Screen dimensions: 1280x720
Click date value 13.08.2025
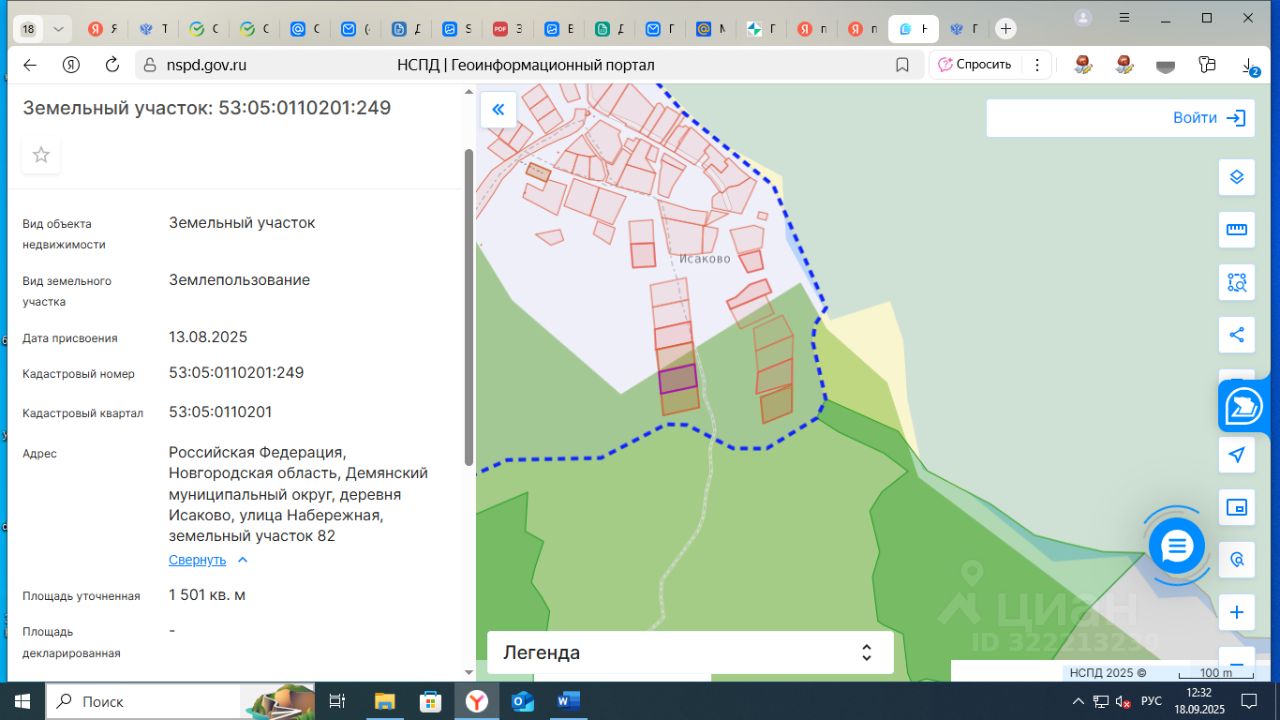pyautogui.click(x=208, y=337)
